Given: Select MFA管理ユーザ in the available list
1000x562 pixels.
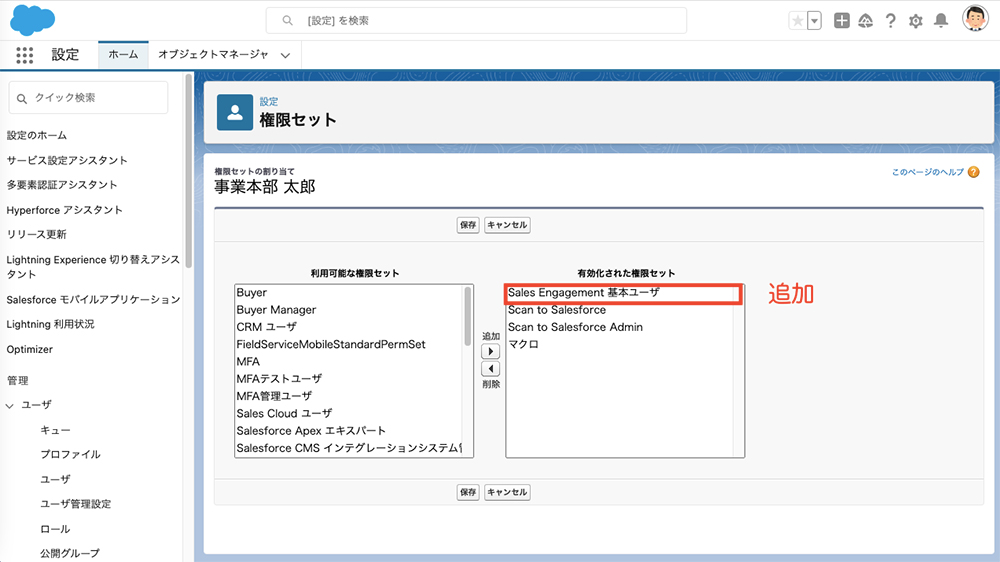Looking at the screenshot, I should 274,396.
